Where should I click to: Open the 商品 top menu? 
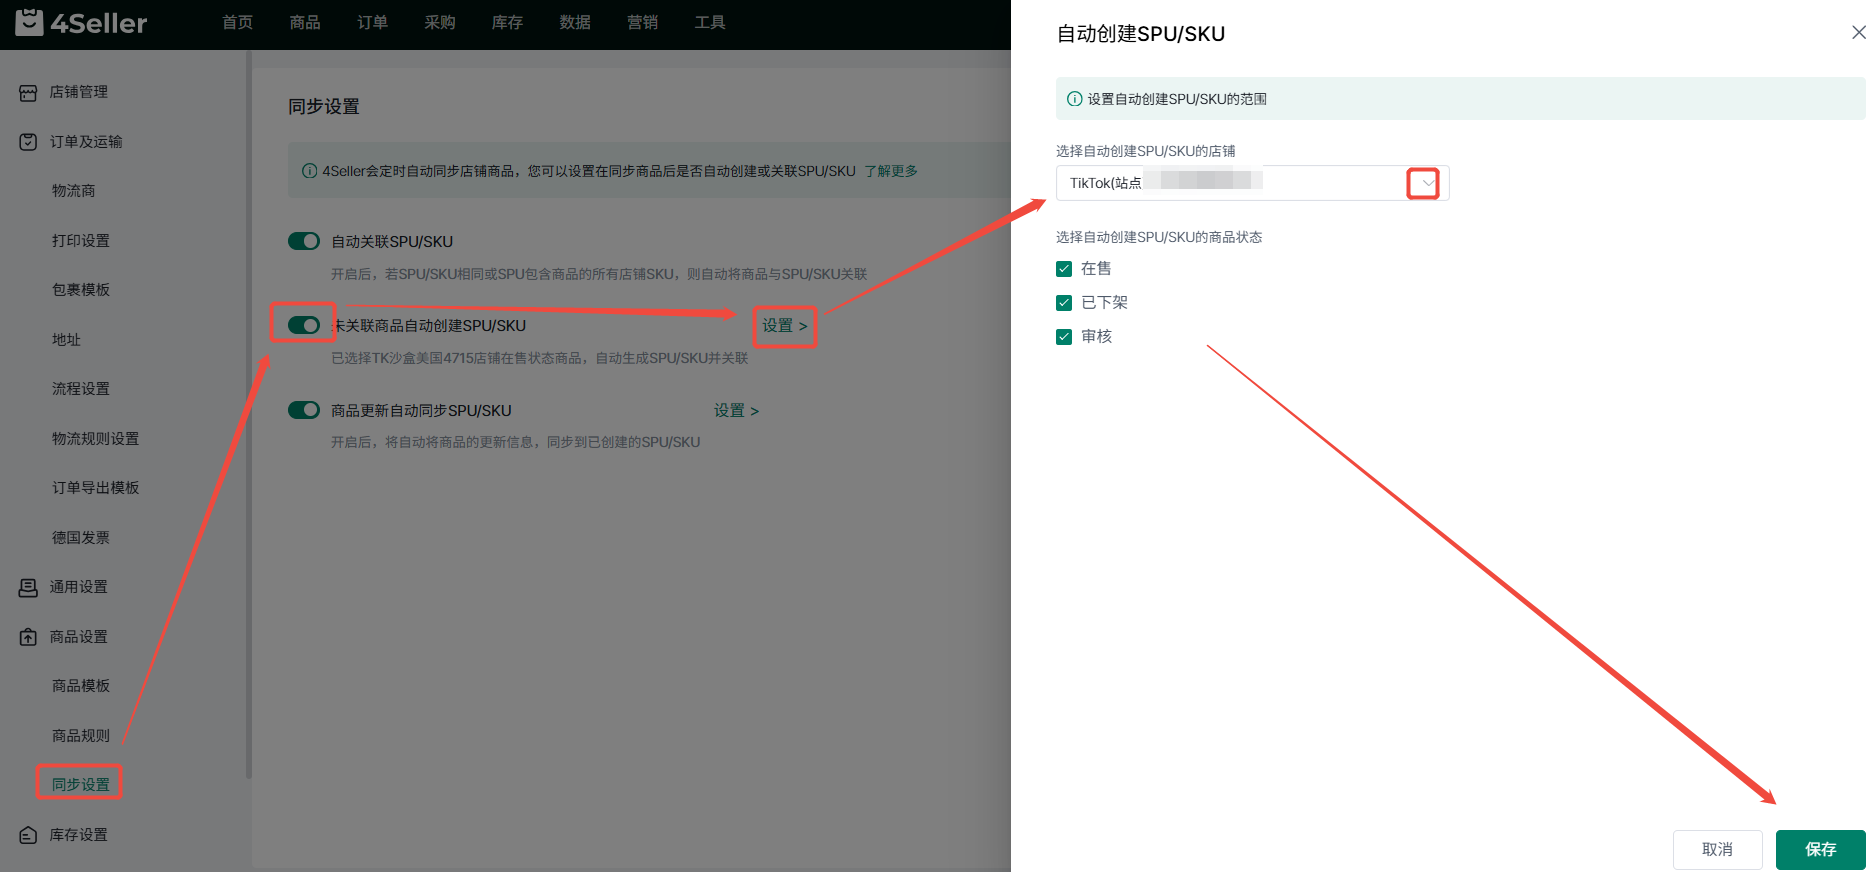coord(305,22)
